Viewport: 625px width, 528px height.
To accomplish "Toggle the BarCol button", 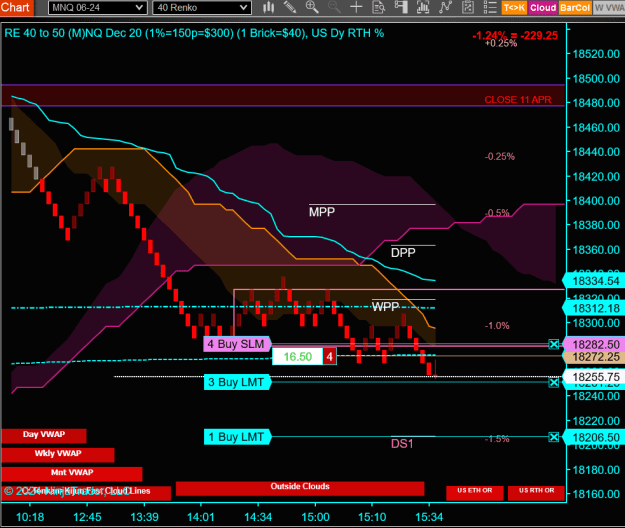I will pyautogui.click(x=575, y=8).
